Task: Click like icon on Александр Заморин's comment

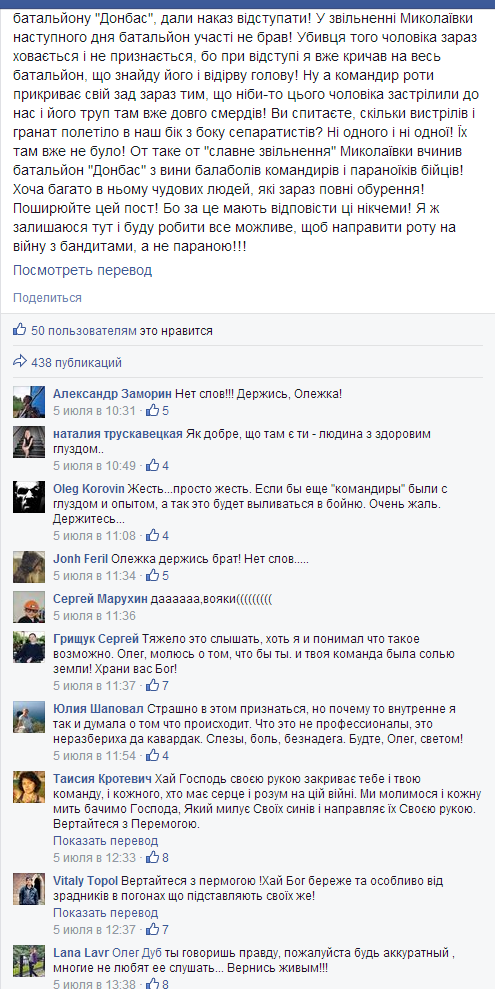Action: point(152,411)
